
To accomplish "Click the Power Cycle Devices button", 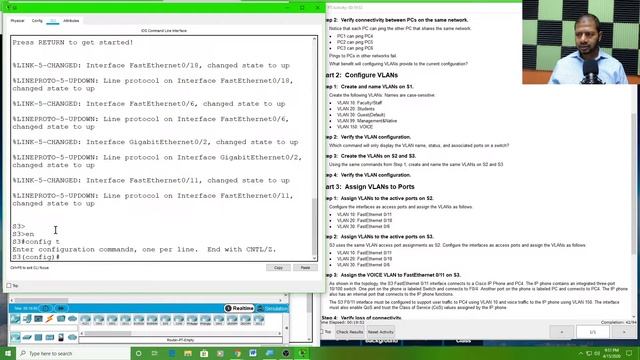I will 46,308.
